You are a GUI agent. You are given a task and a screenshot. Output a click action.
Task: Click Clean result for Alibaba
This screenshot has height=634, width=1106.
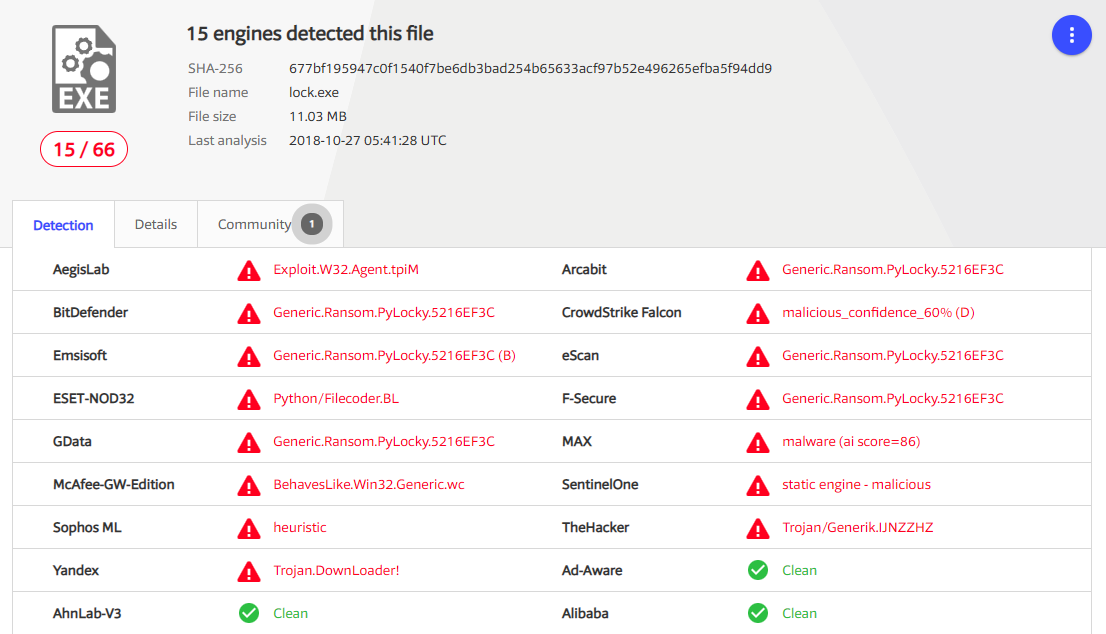coord(799,614)
